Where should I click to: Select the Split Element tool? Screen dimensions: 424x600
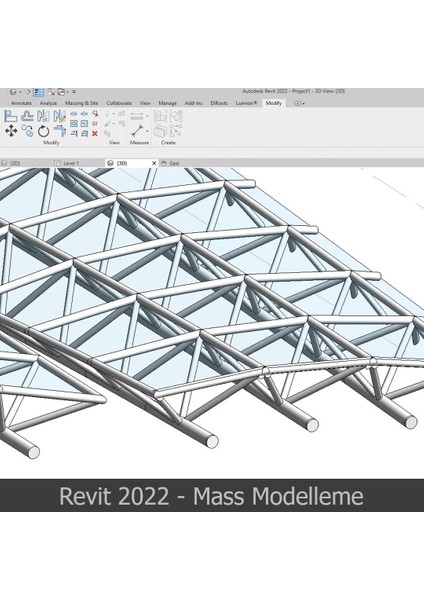click(74, 114)
